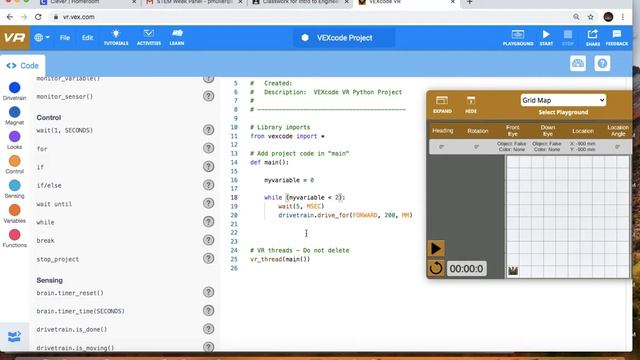Expand the playground window
The image size is (640, 360).
click(x=442, y=104)
